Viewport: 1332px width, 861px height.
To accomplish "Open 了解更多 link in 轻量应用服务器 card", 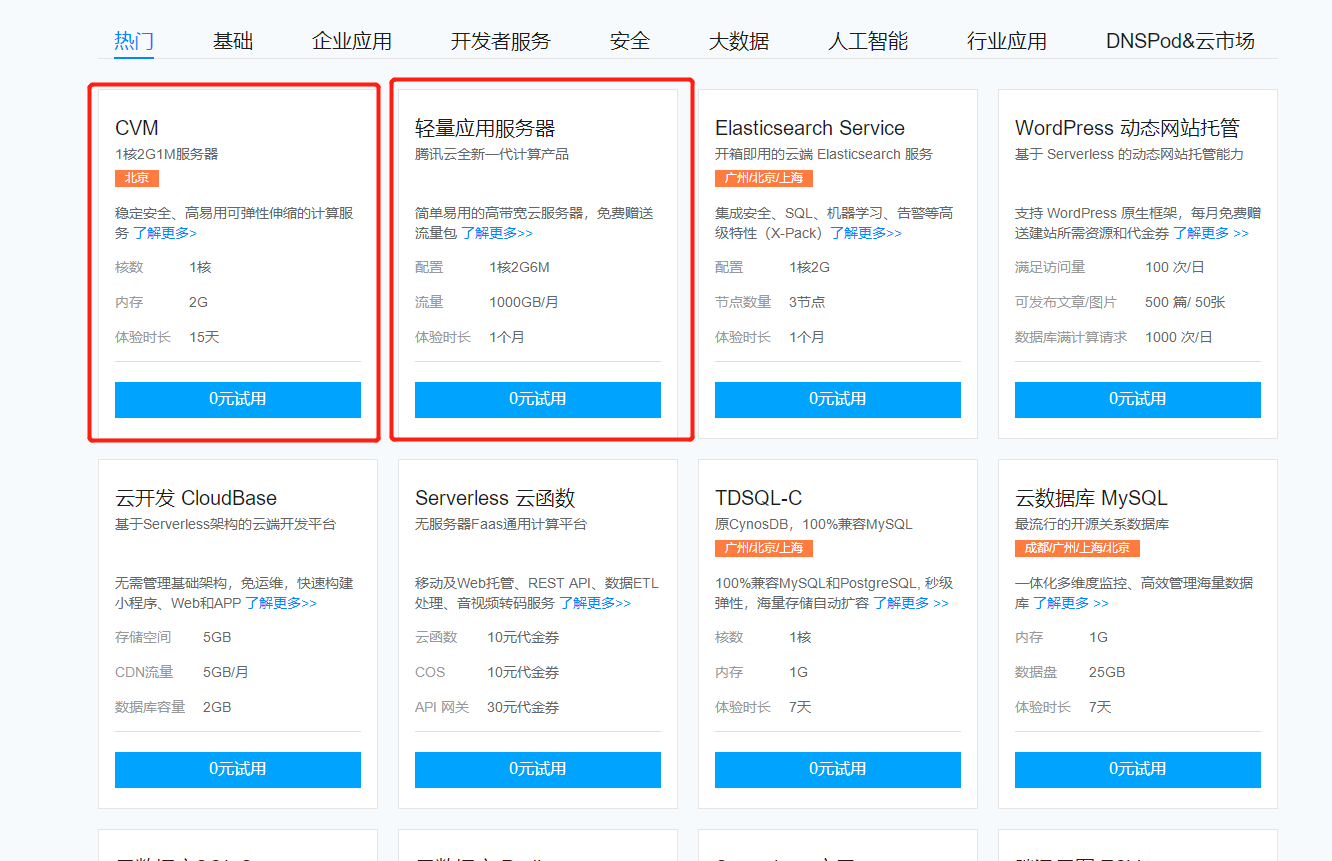I will pyautogui.click(x=497, y=233).
